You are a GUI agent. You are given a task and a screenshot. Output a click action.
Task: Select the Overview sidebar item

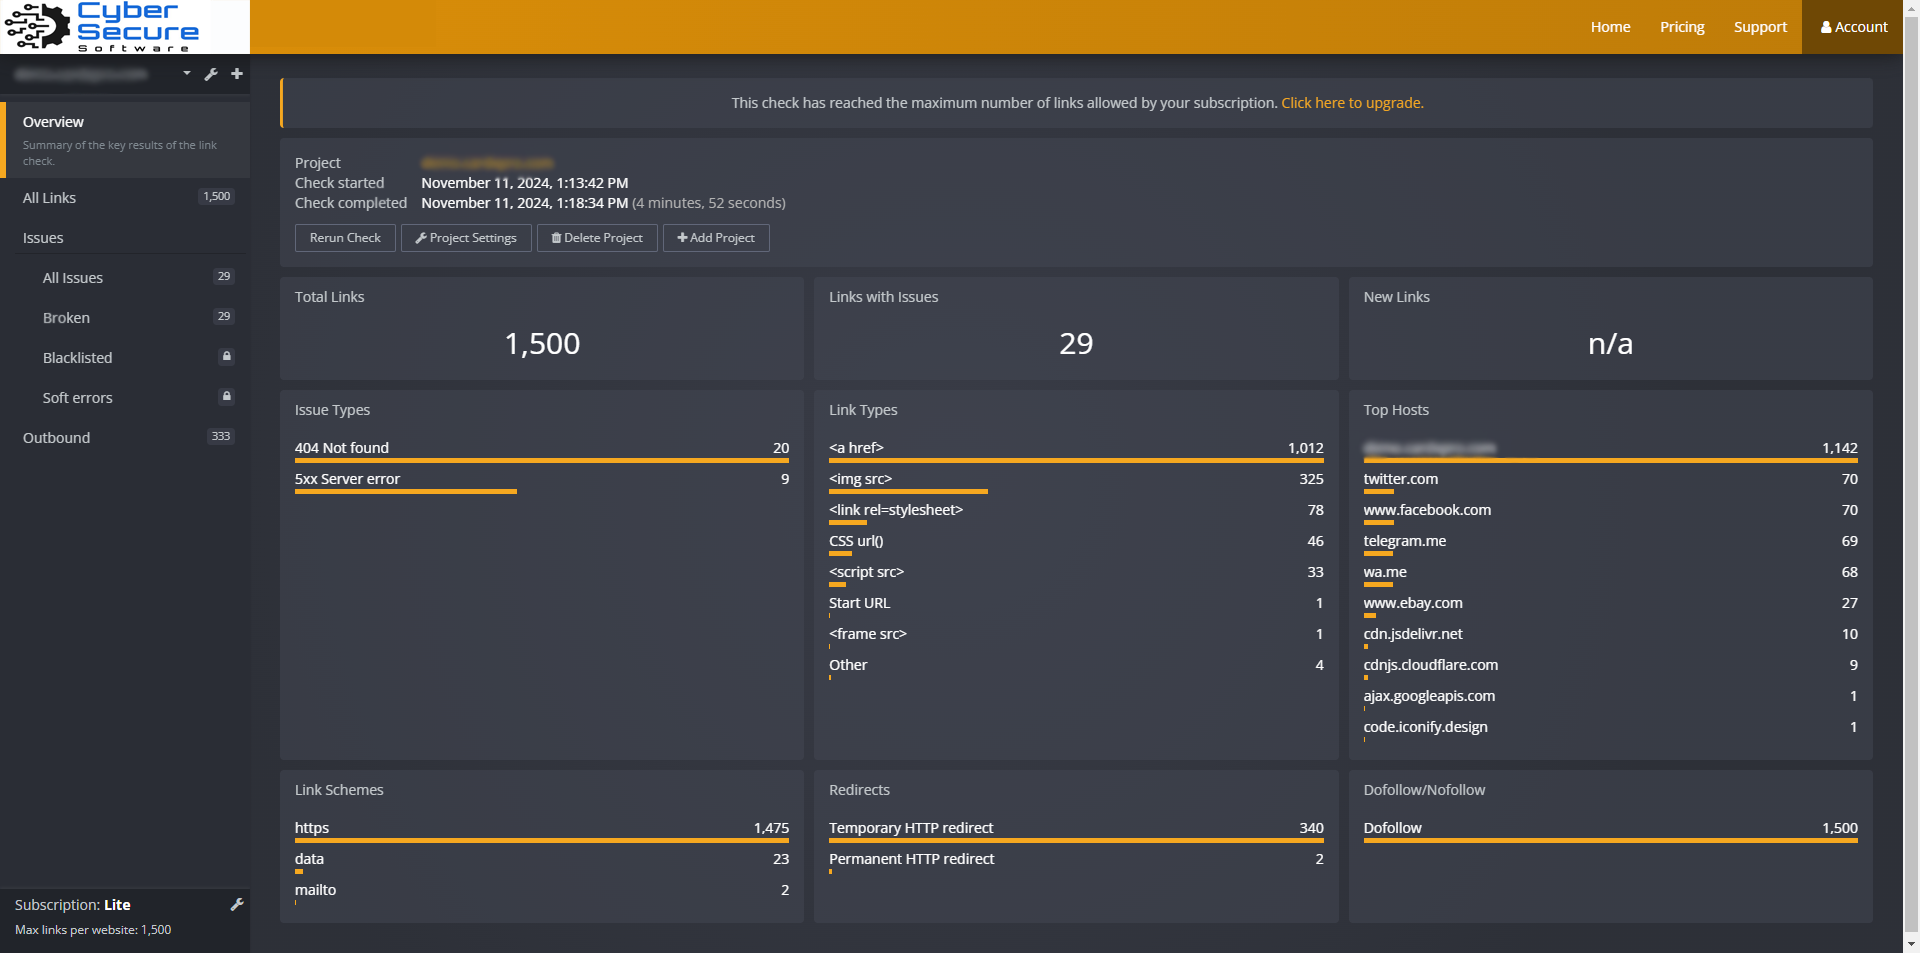tap(125, 140)
